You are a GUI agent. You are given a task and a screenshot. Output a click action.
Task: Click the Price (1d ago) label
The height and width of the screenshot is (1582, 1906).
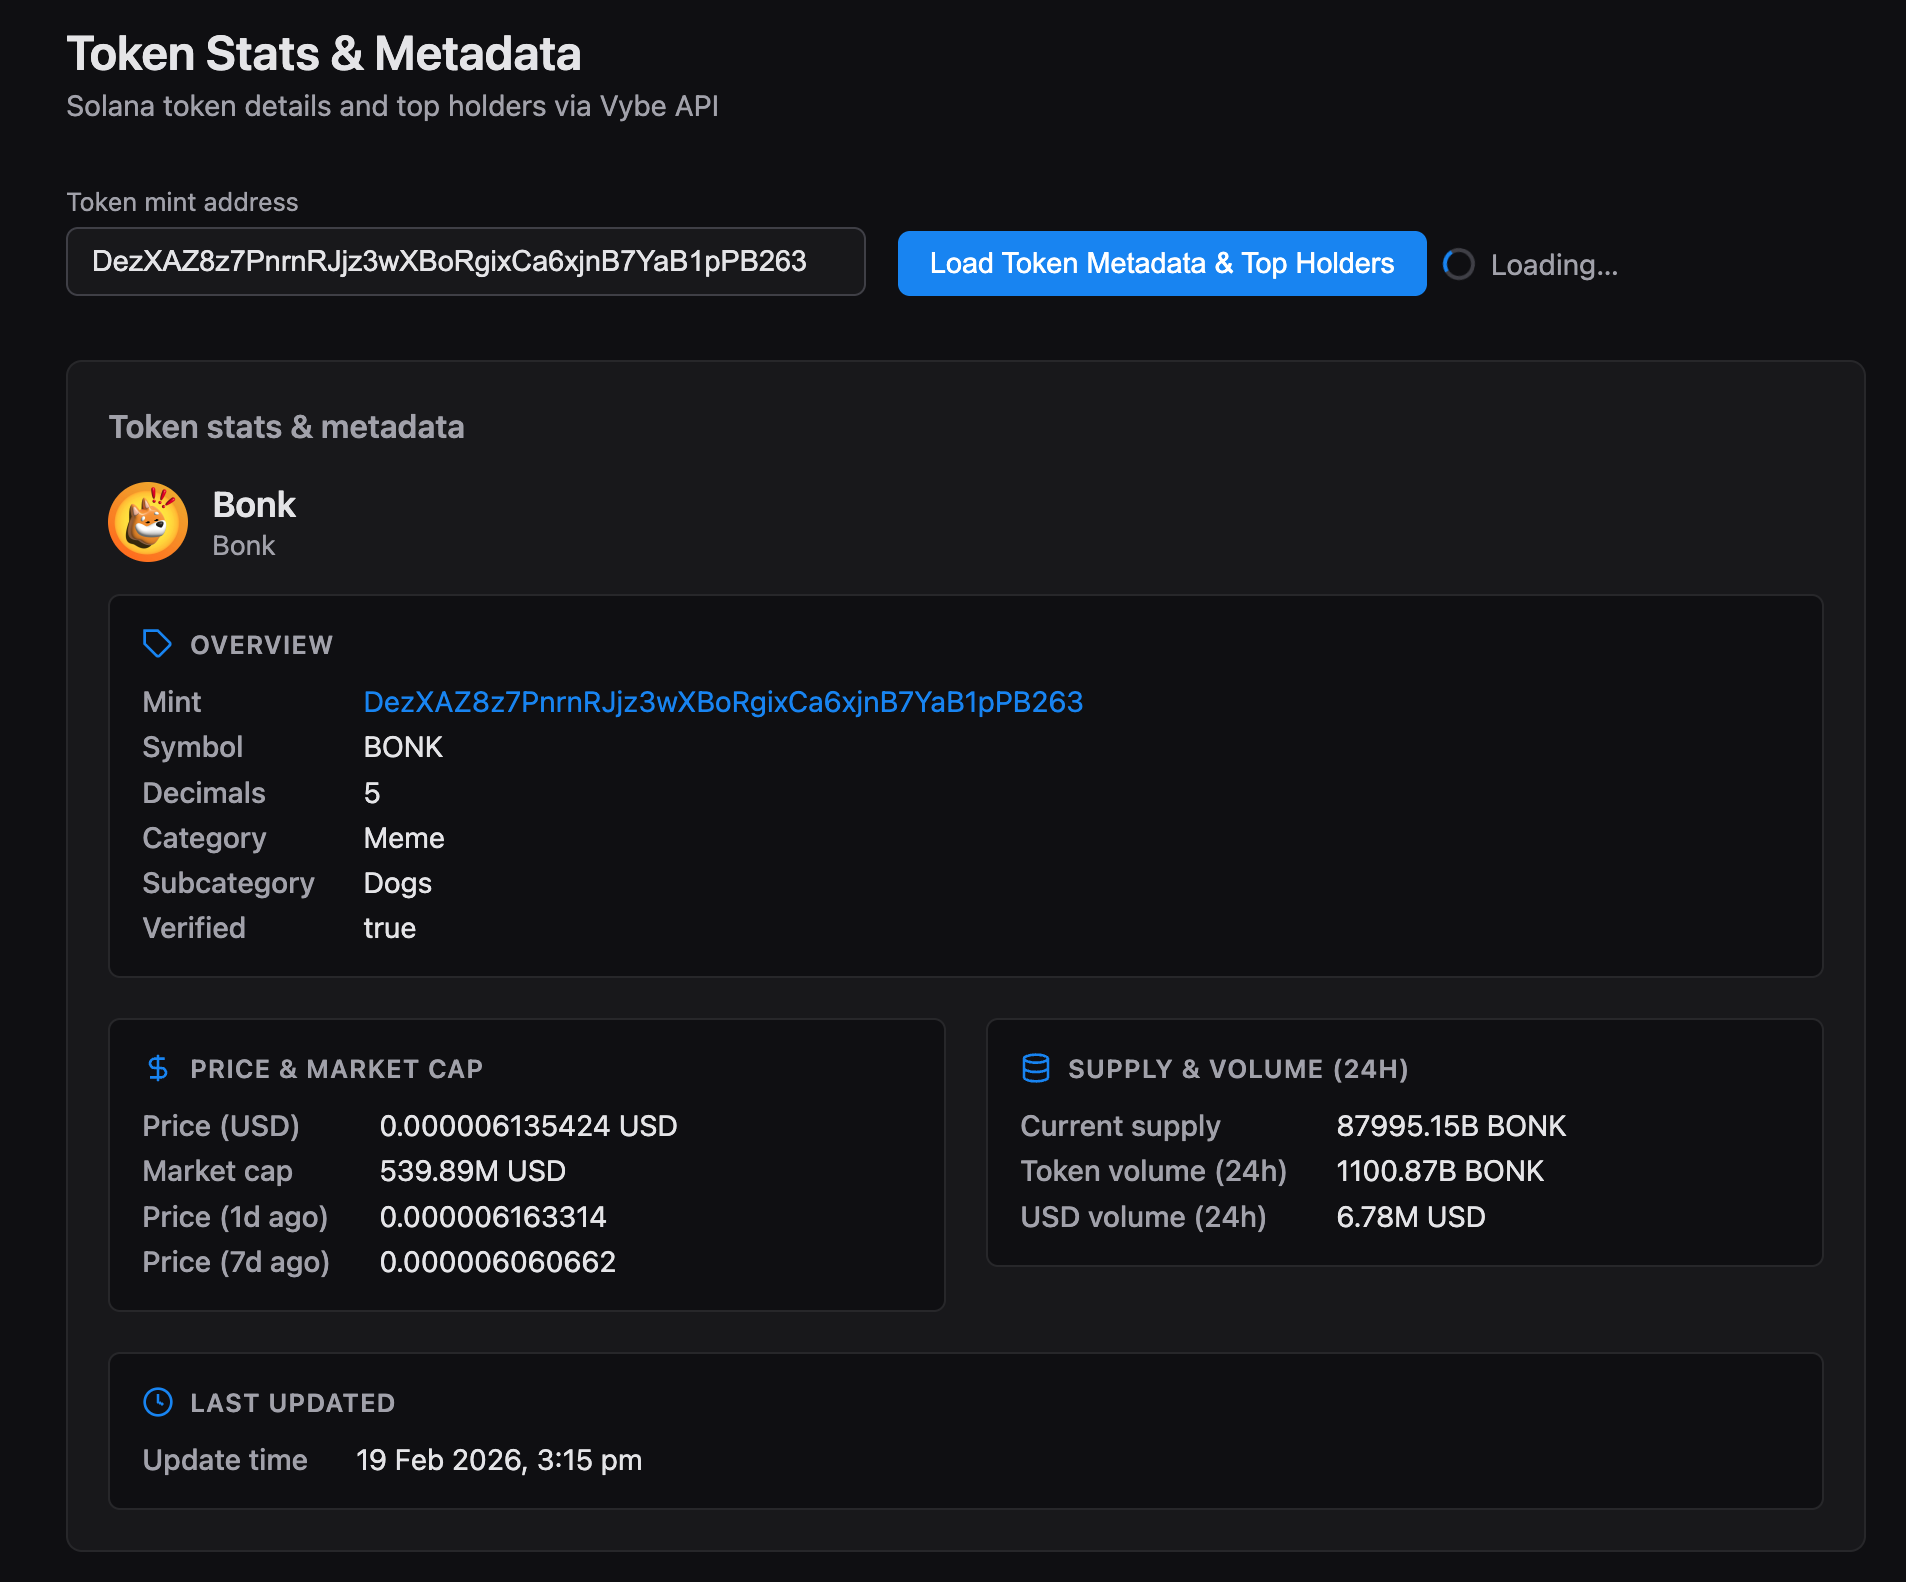click(236, 1217)
